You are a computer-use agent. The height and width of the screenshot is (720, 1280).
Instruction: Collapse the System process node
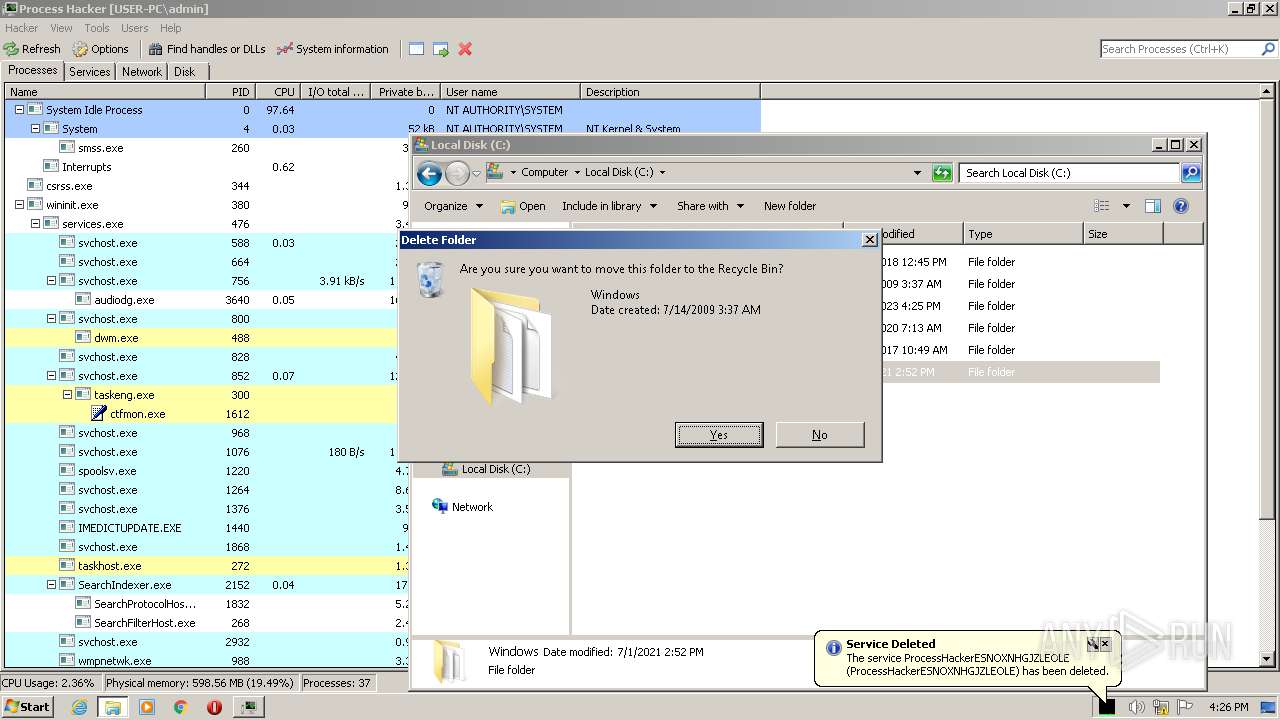click(x=35, y=129)
